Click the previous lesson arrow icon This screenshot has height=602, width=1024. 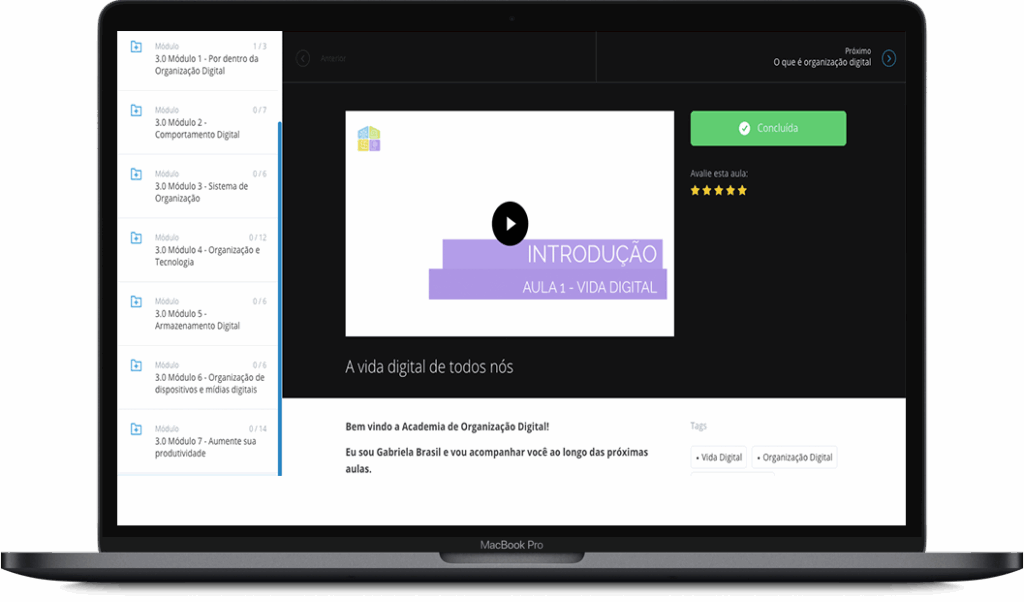coord(303,58)
